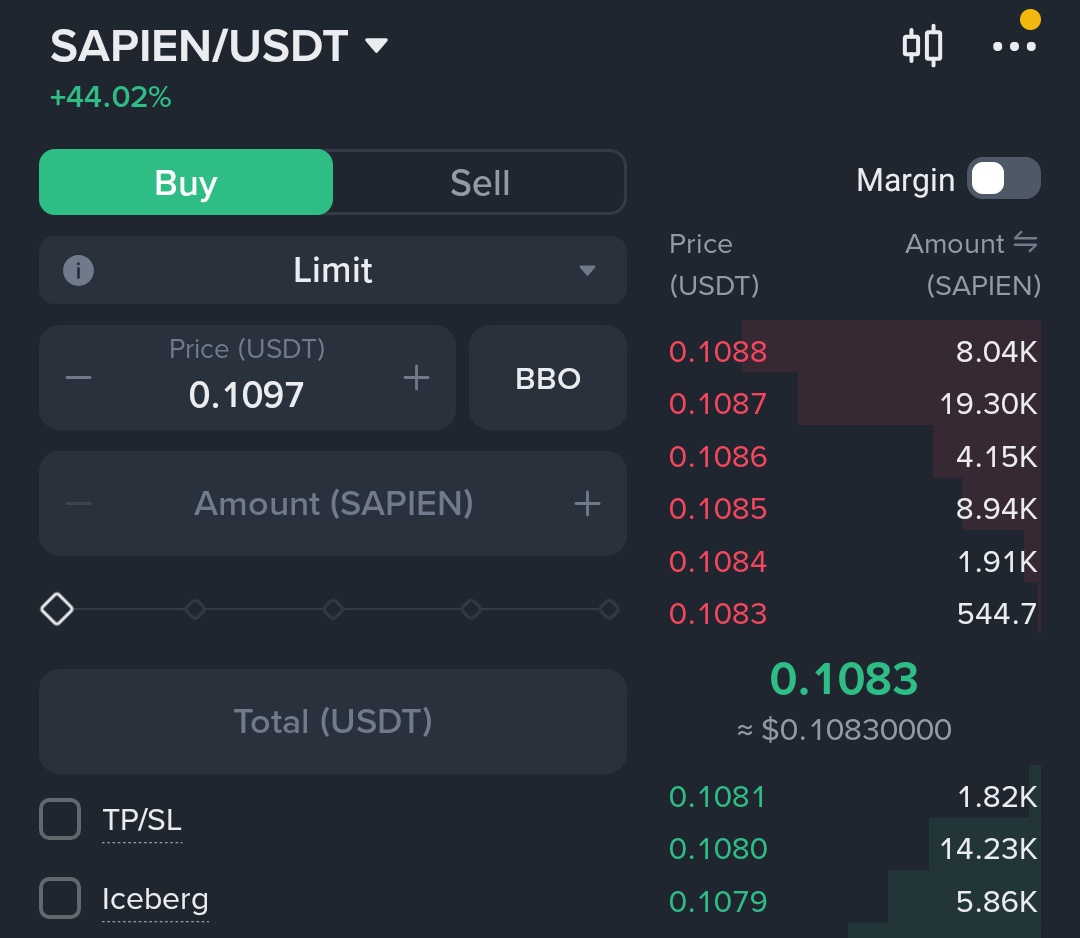Click the 8.94K ask amount
The width and height of the screenshot is (1080, 938).
point(996,509)
